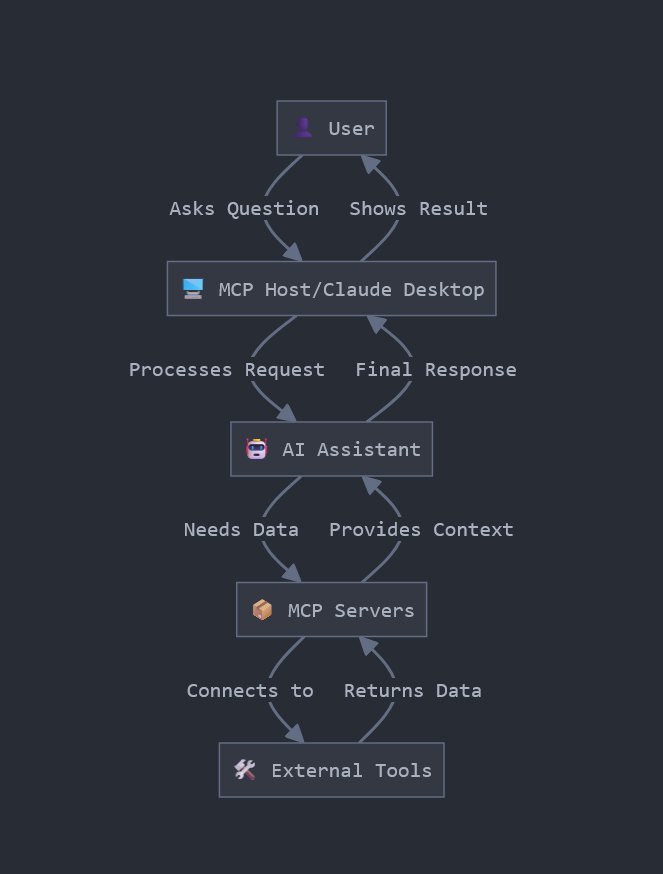Screen dimensions: 663x874
Task: Select the Returns Data edge label
Action: point(412,690)
